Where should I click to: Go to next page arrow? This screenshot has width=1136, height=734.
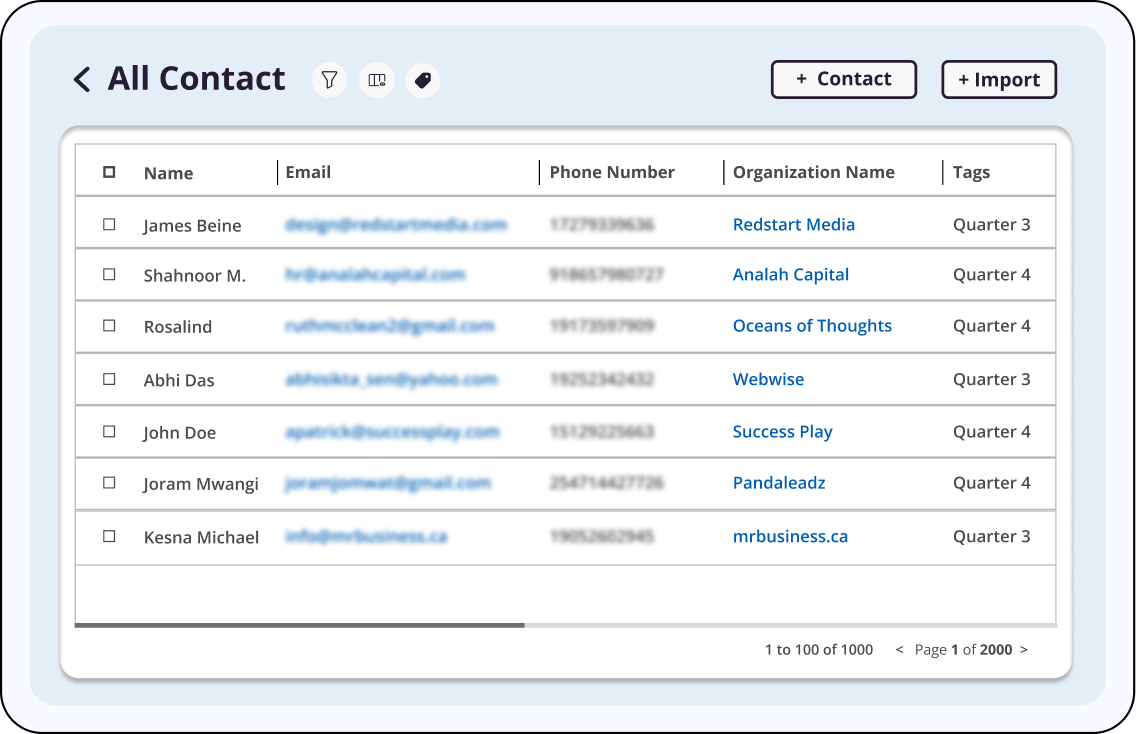click(1023, 650)
